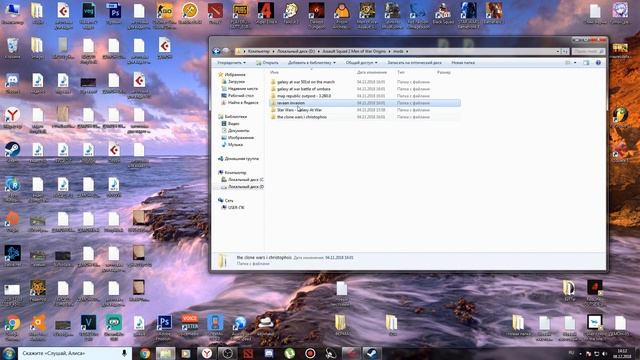Click the Открыть toolbar button
Screen dimensions: 640x360
267,63
